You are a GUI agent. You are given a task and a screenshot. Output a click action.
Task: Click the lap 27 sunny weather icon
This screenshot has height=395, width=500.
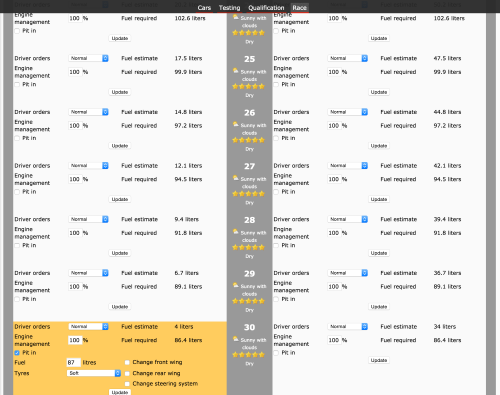coord(236,178)
